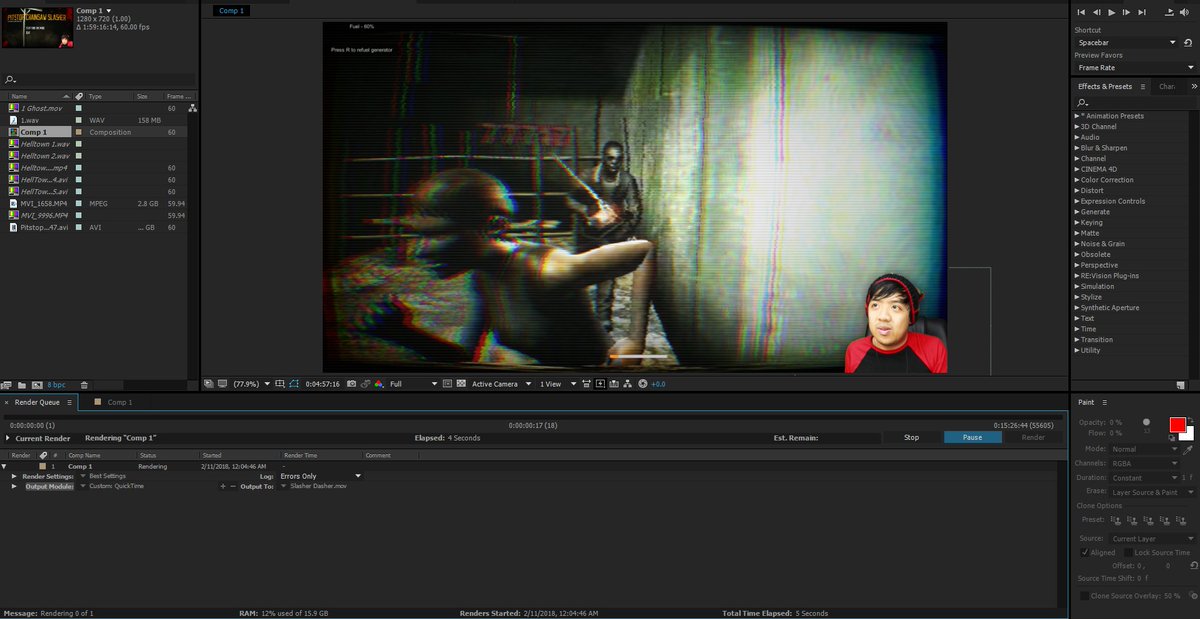
Task: Open the Preview Favors Frame Rate dropdown
Action: click(1134, 68)
